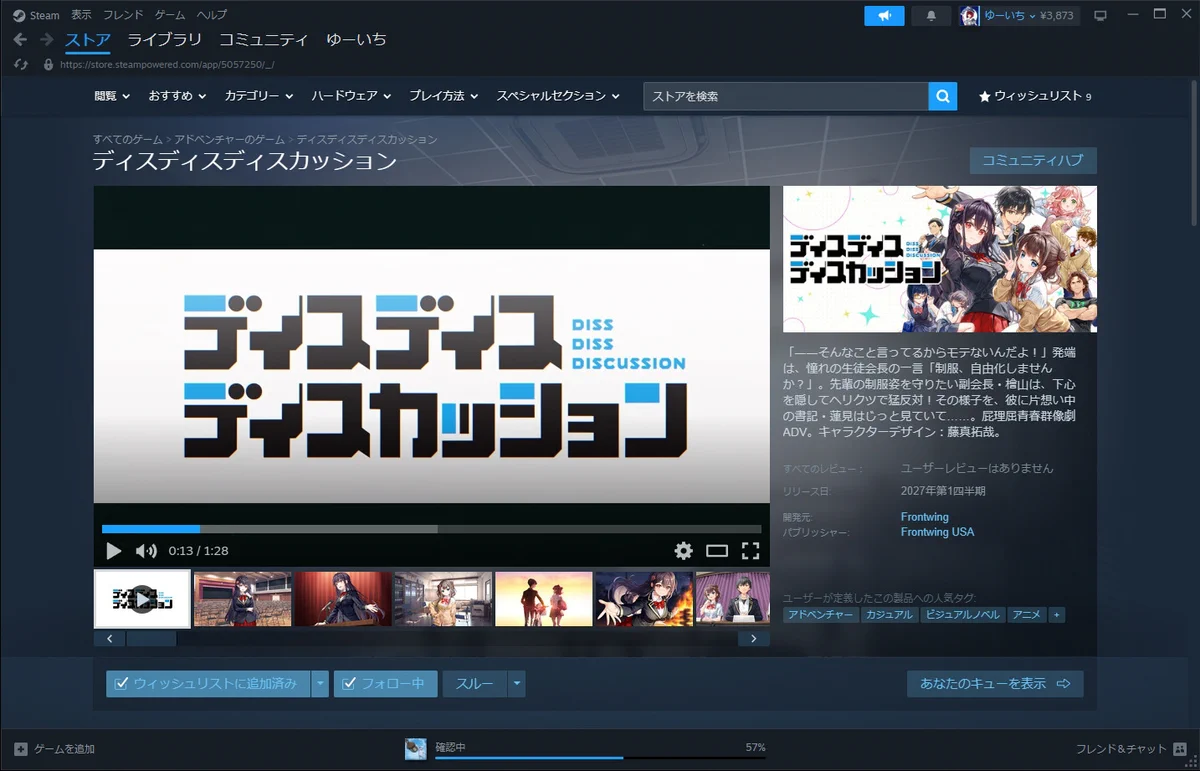The width and height of the screenshot is (1200, 771).
Task: Click the trailer seek bar
Action: tap(431, 529)
